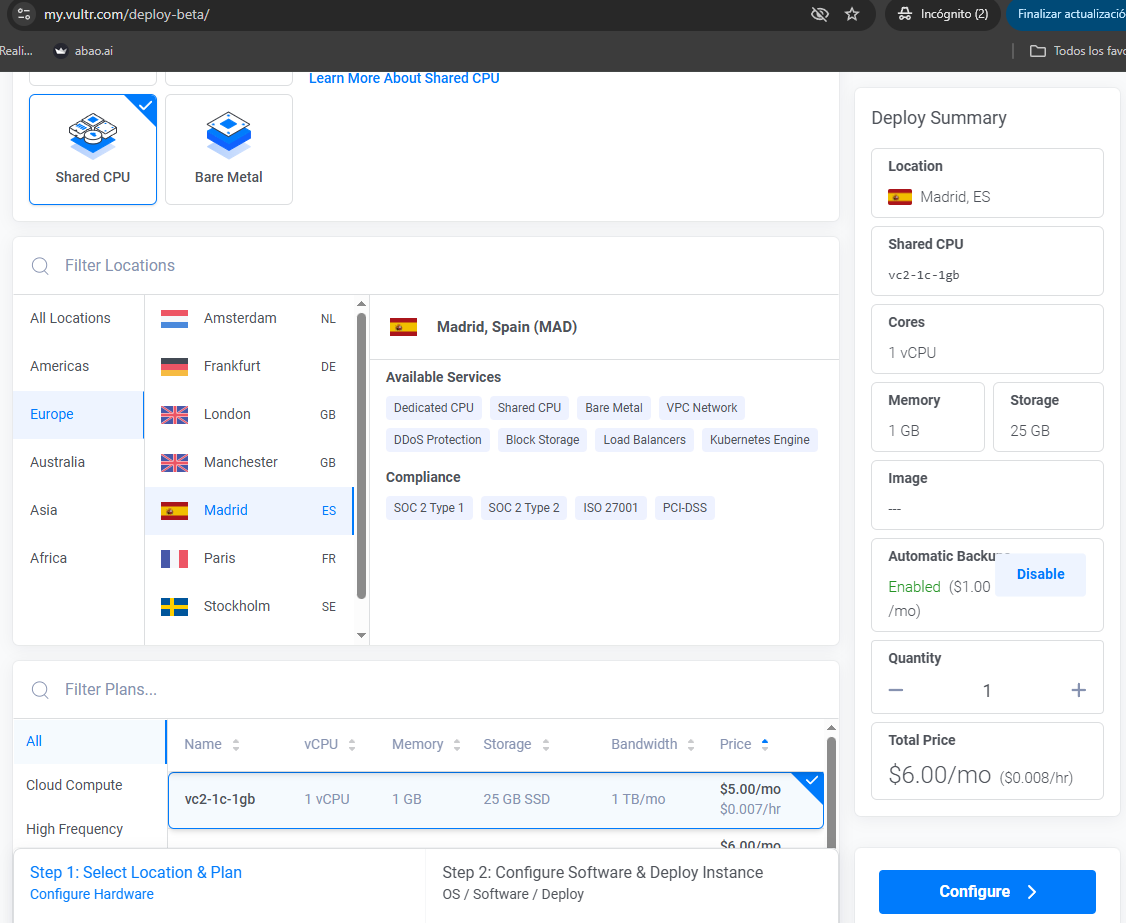Choose Stockholm as the location
The image size is (1126, 923).
pyautogui.click(x=237, y=606)
